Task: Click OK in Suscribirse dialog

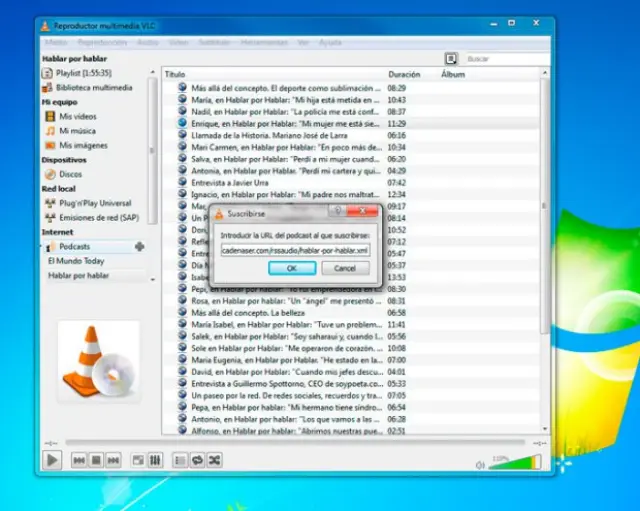Action: click(x=292, y=268)
